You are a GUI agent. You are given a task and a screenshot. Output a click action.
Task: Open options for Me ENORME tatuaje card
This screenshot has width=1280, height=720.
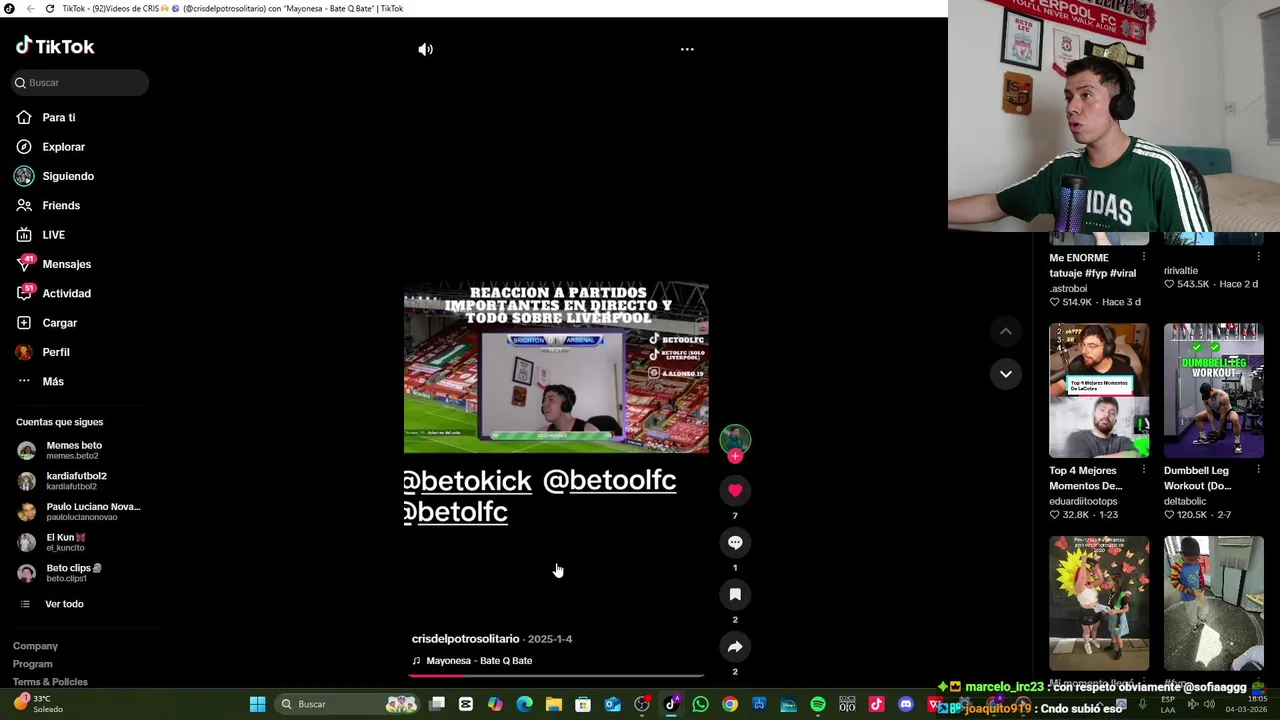[1143, 258]
